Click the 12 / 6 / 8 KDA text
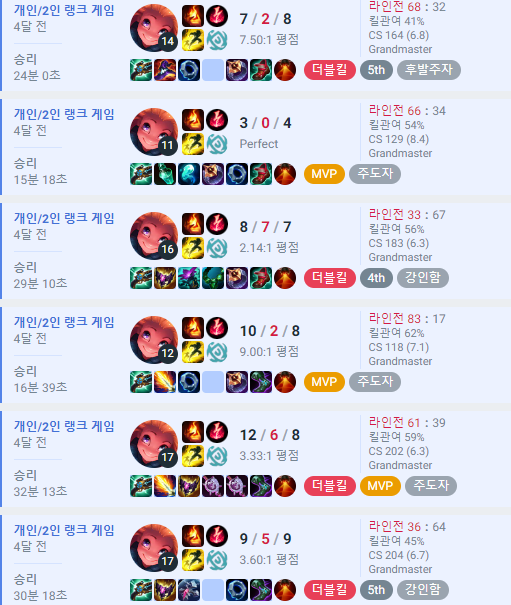This screenshot has width=511, height=605. (270, 435)
